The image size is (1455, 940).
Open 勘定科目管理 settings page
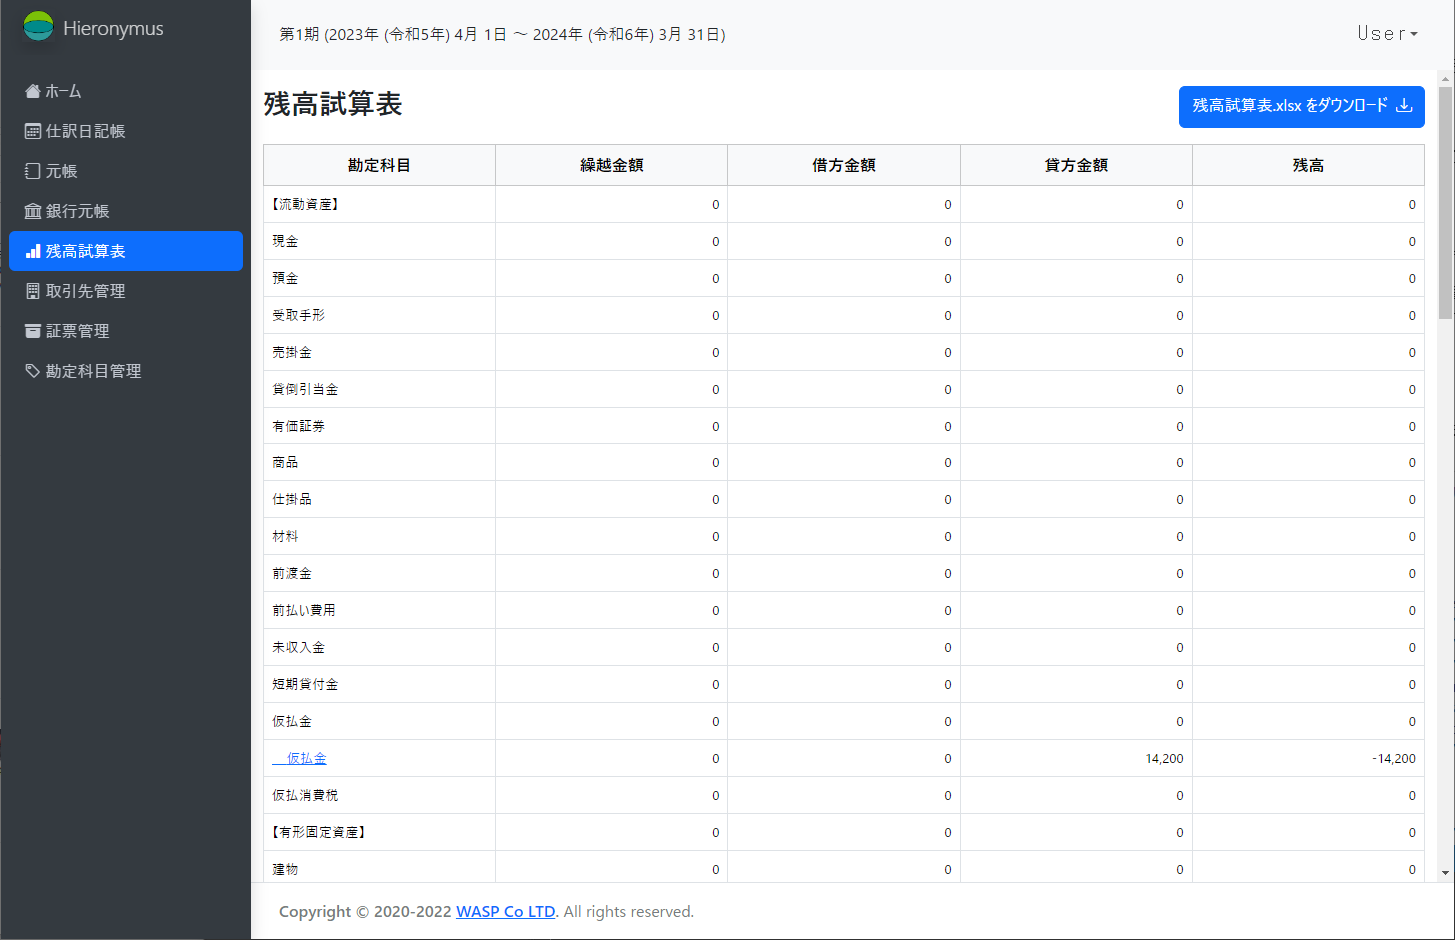pyautogui.click(x=126, y=371)
